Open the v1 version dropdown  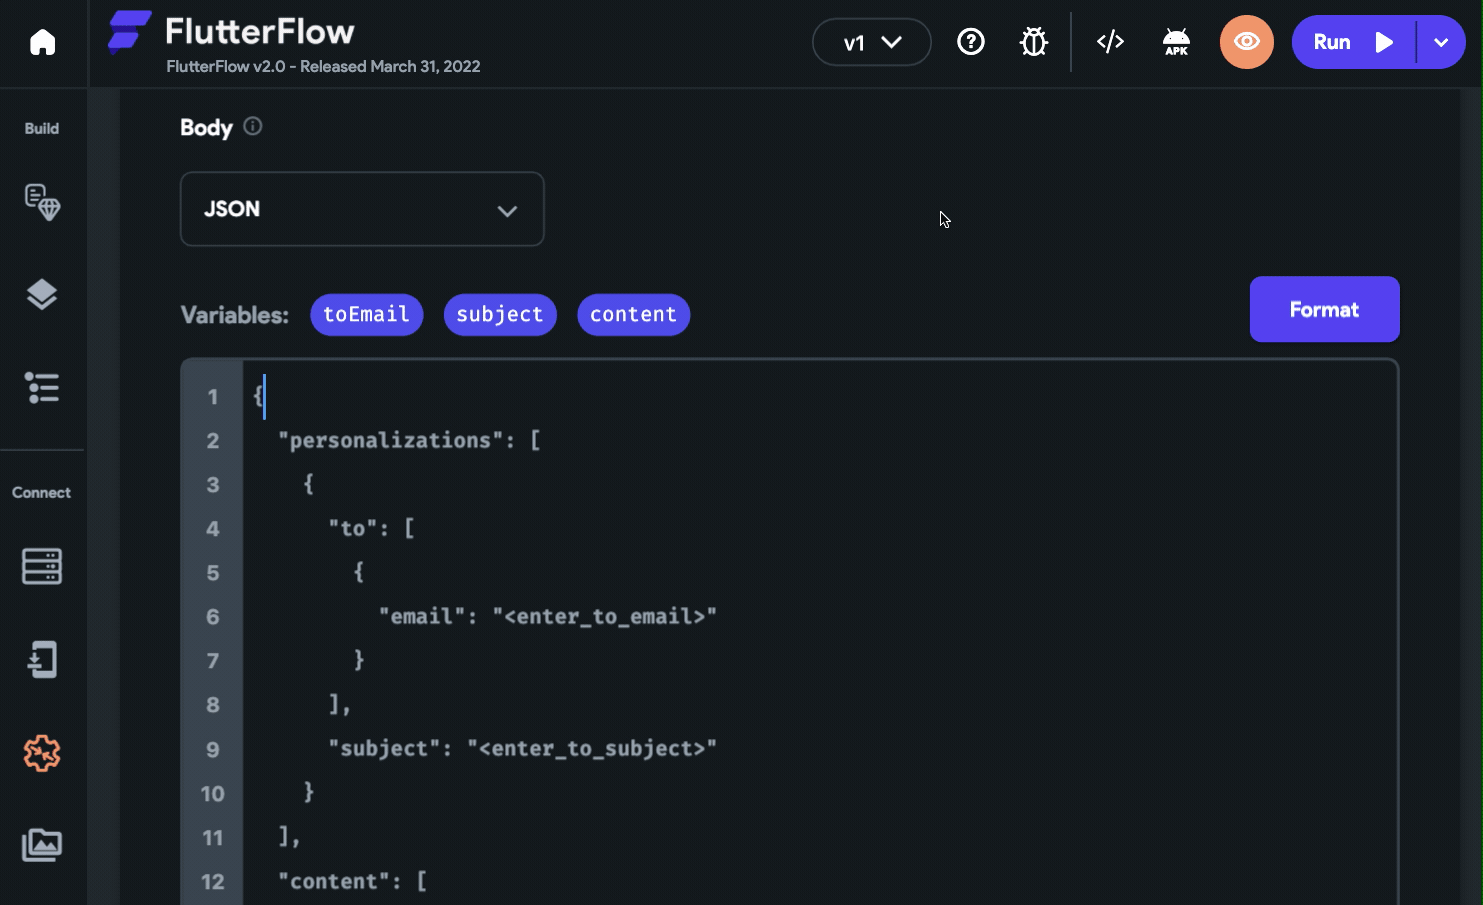pos(871,42)
